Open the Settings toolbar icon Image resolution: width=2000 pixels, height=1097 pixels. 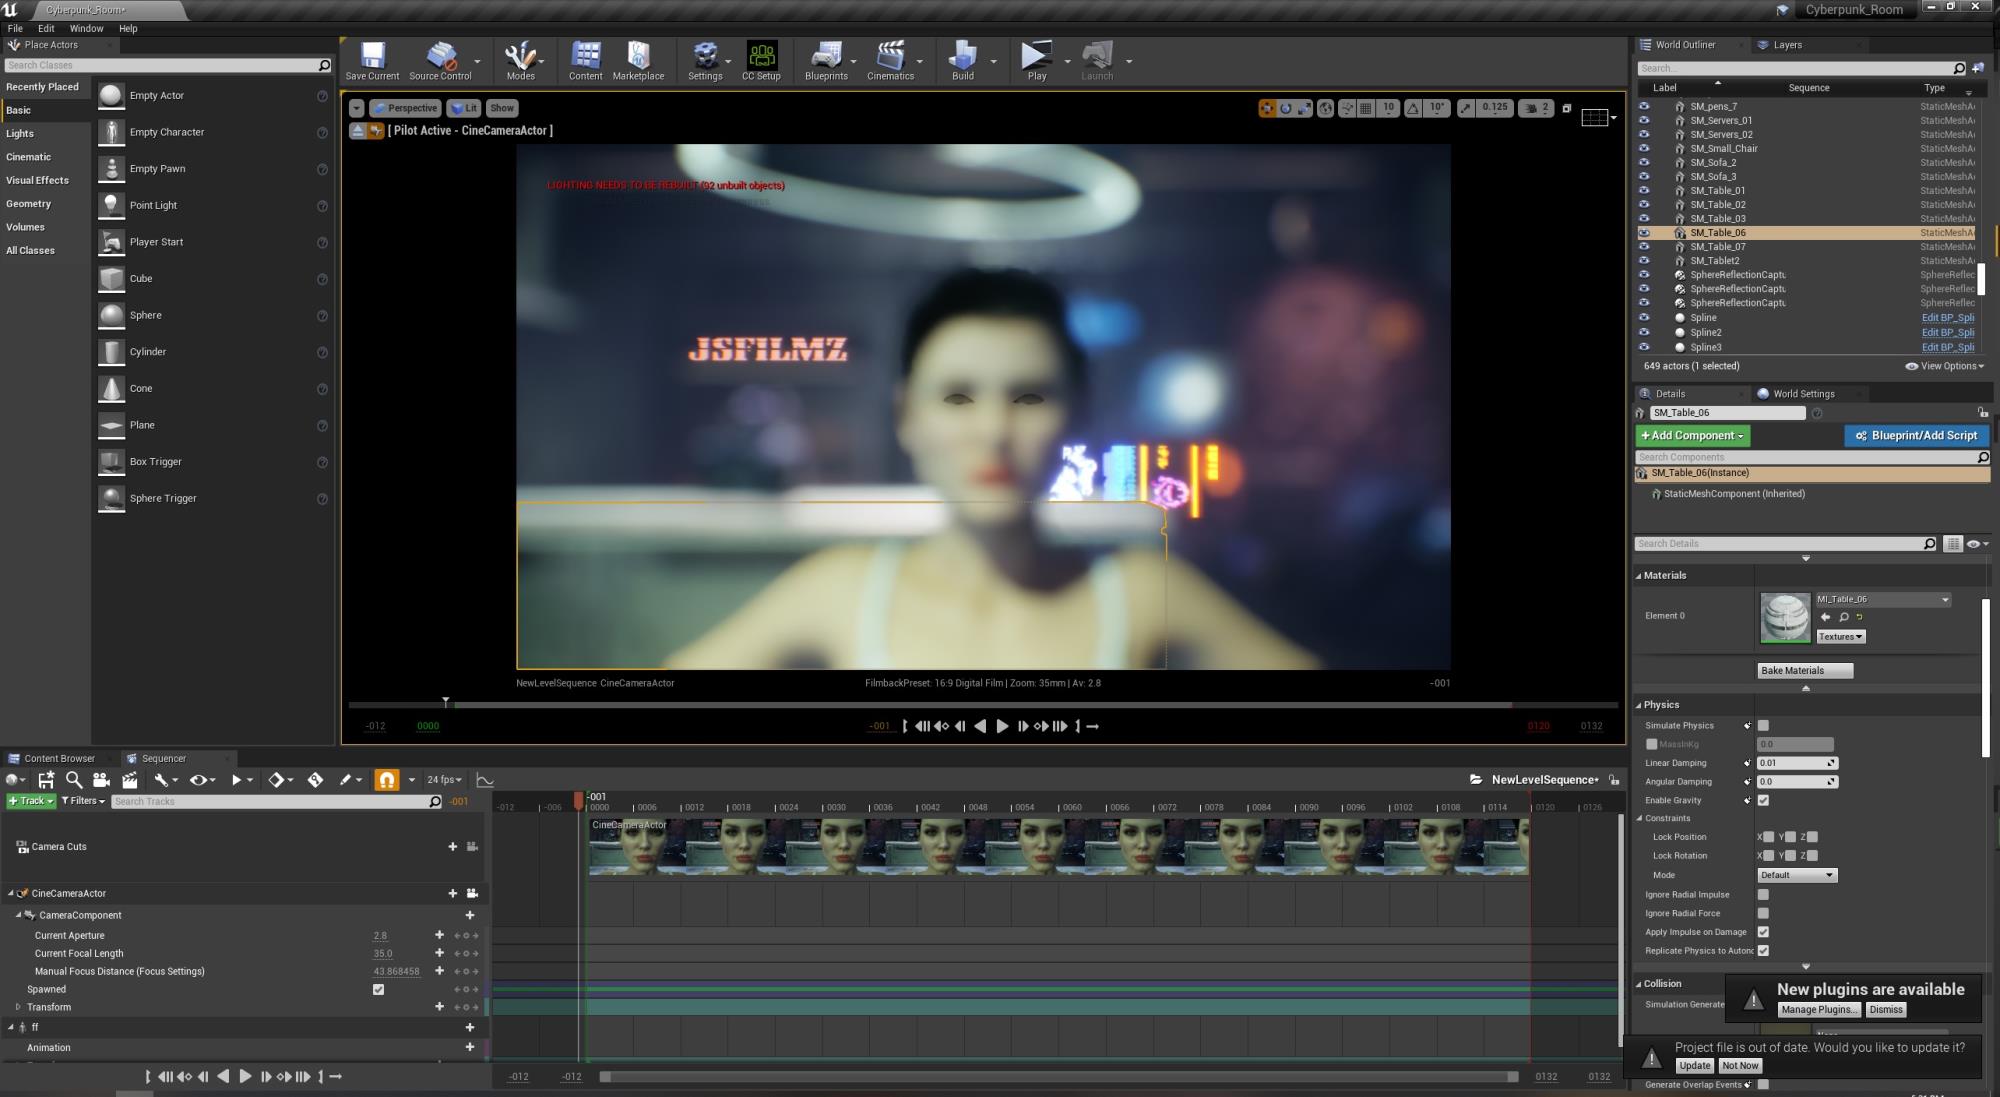(x=705, y=61)
